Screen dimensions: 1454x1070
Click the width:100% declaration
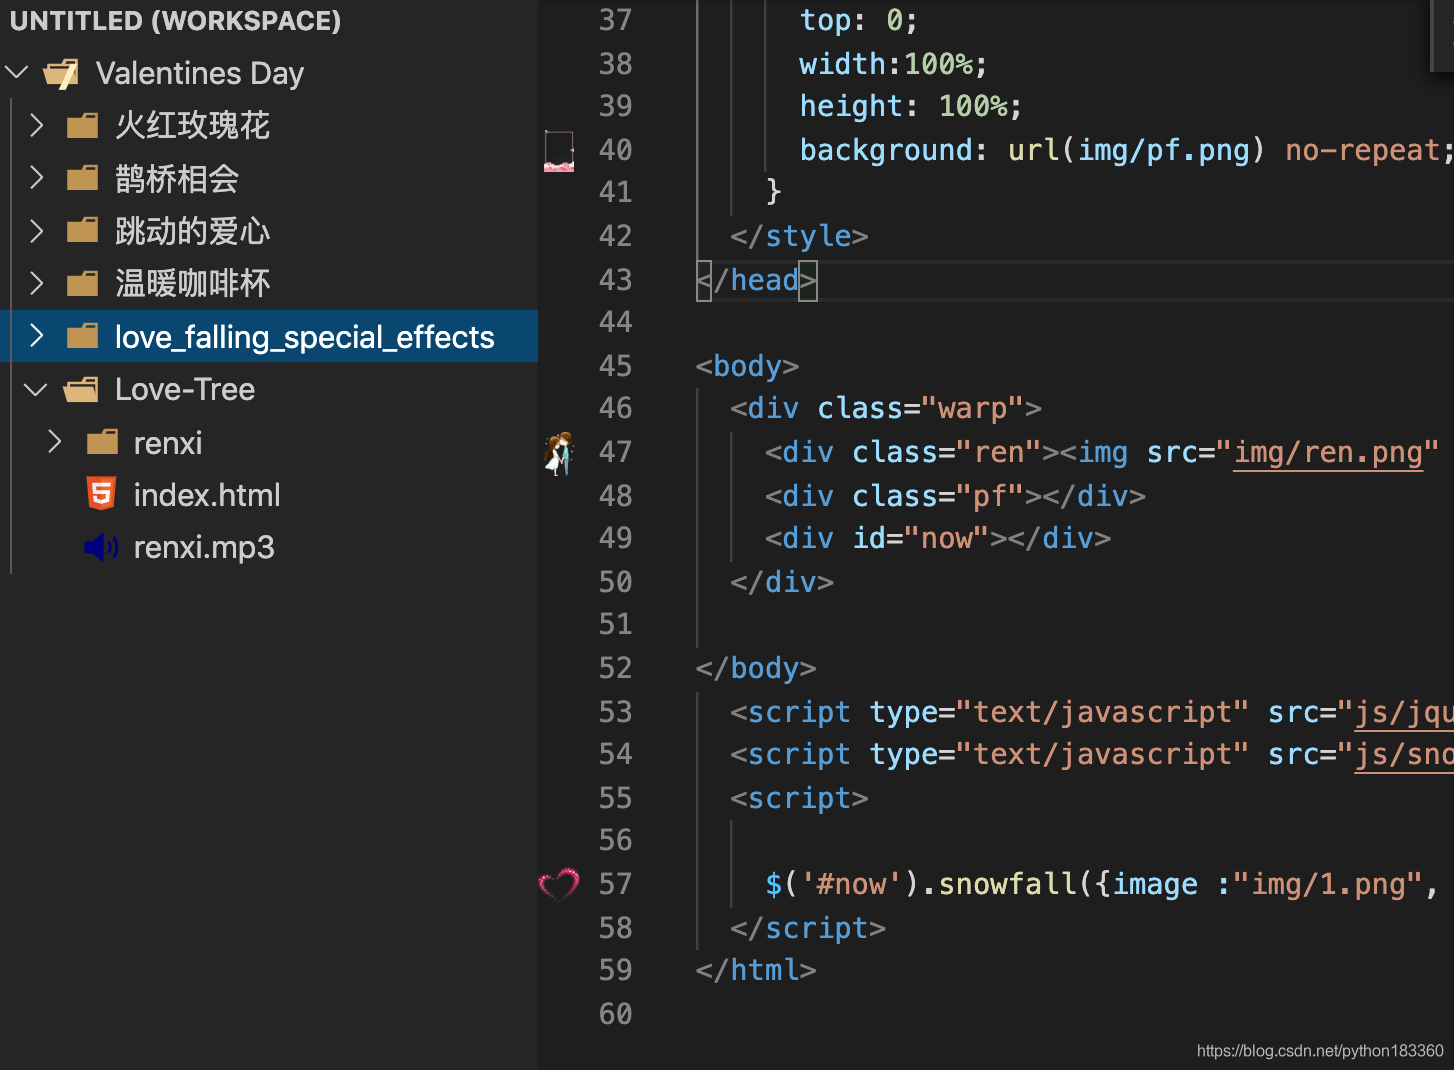[x=893, y=64]
